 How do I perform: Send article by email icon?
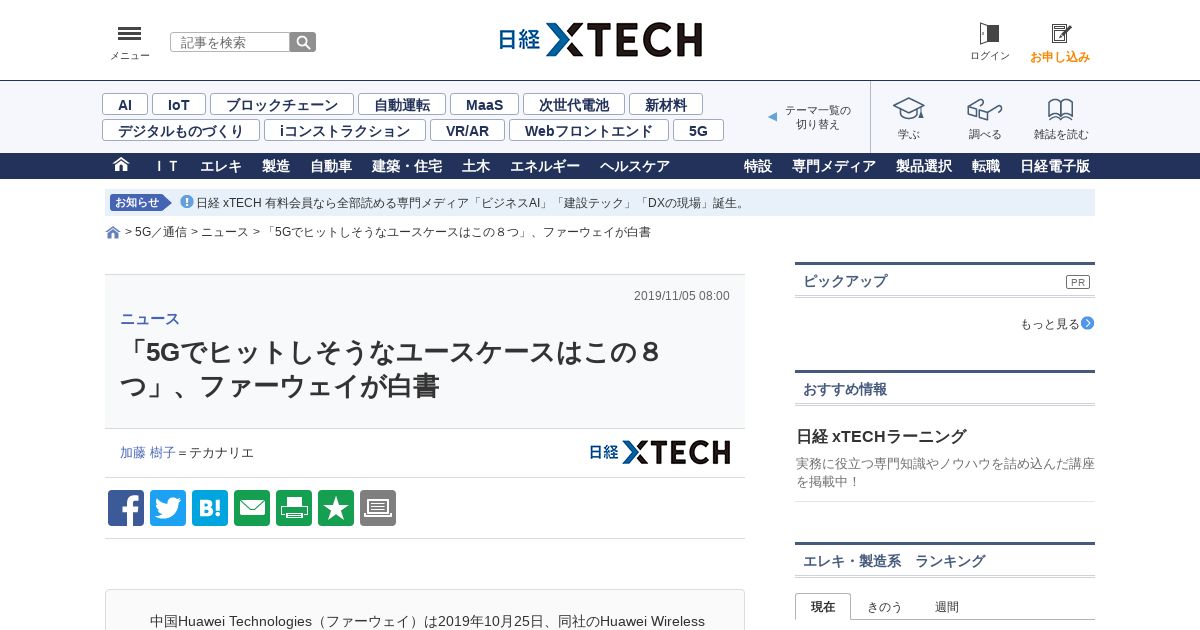click(x=252, y=508)
